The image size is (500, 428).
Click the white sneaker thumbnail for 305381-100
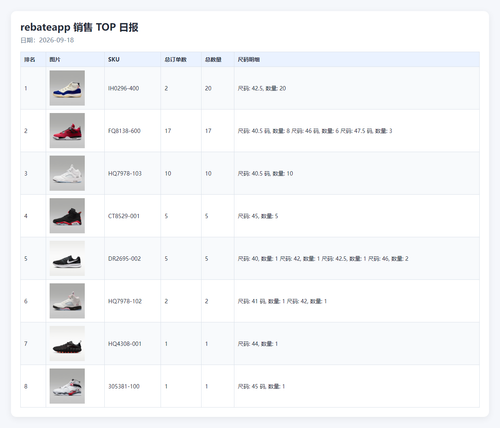[x=67, y=386]
